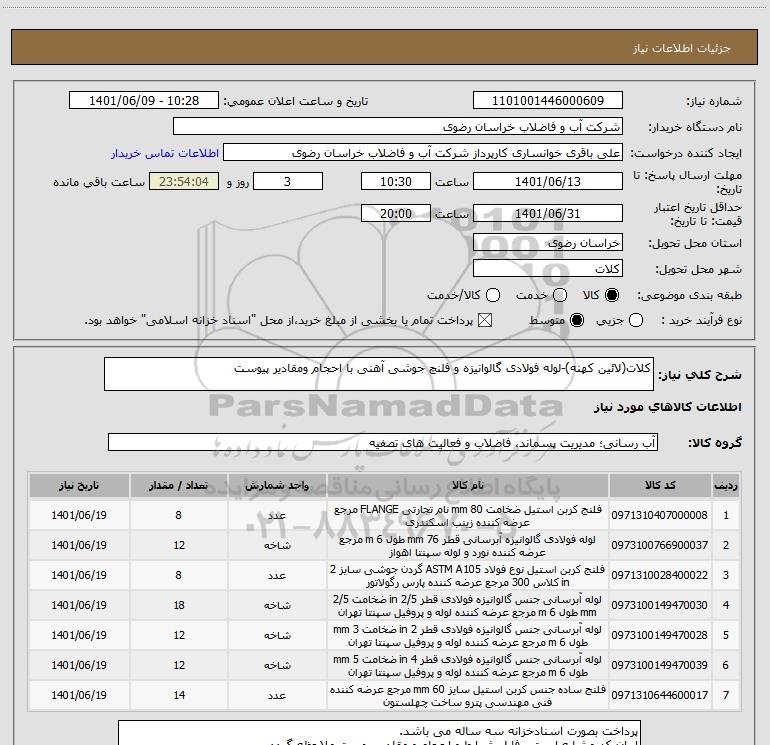Click the general need description text box
This screenshot has height=745, width=770.
[x=379, y=374]
